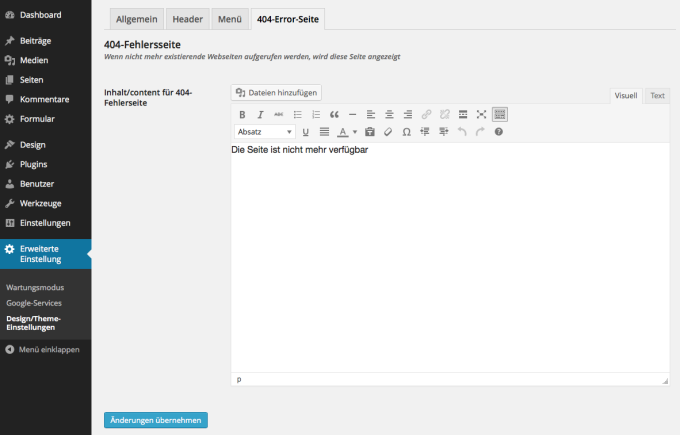
Task: Apply strikethrough formatting
Action: [279, 114]
